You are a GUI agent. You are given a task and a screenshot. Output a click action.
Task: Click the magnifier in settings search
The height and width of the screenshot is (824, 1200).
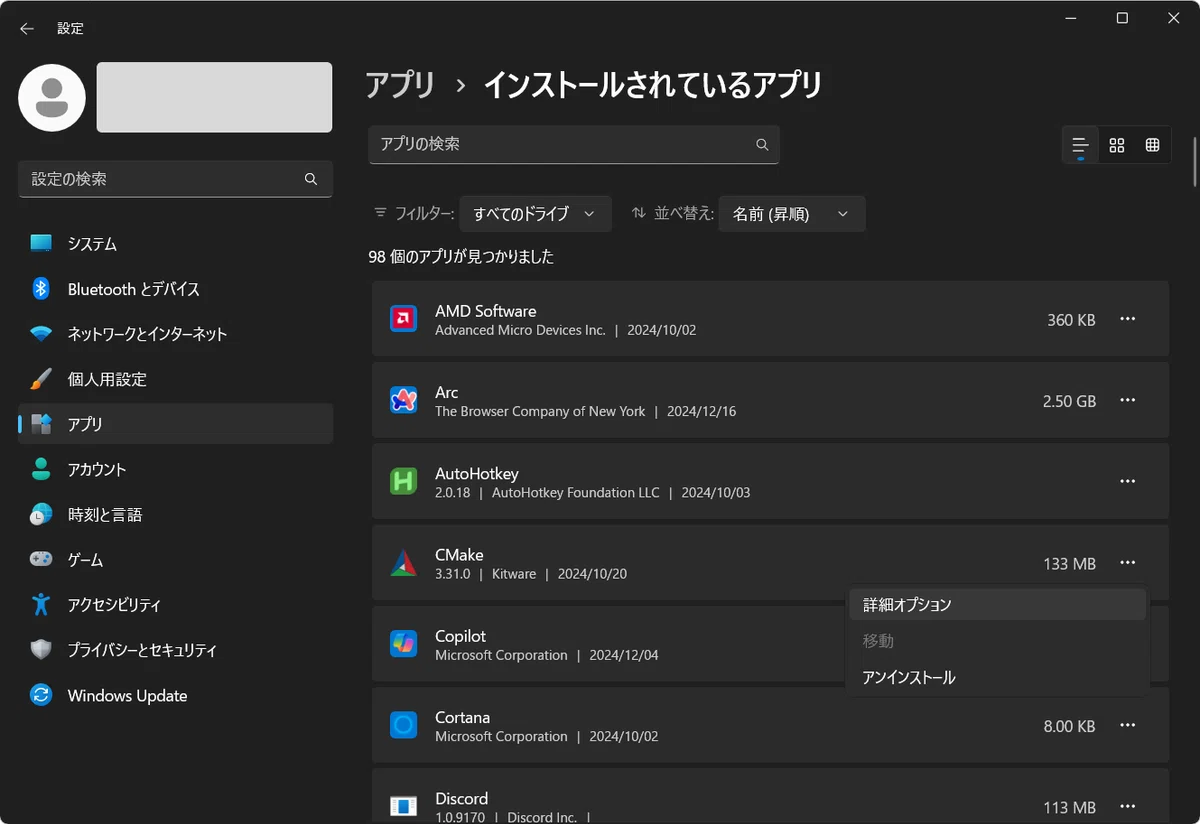tap(311, 179)
